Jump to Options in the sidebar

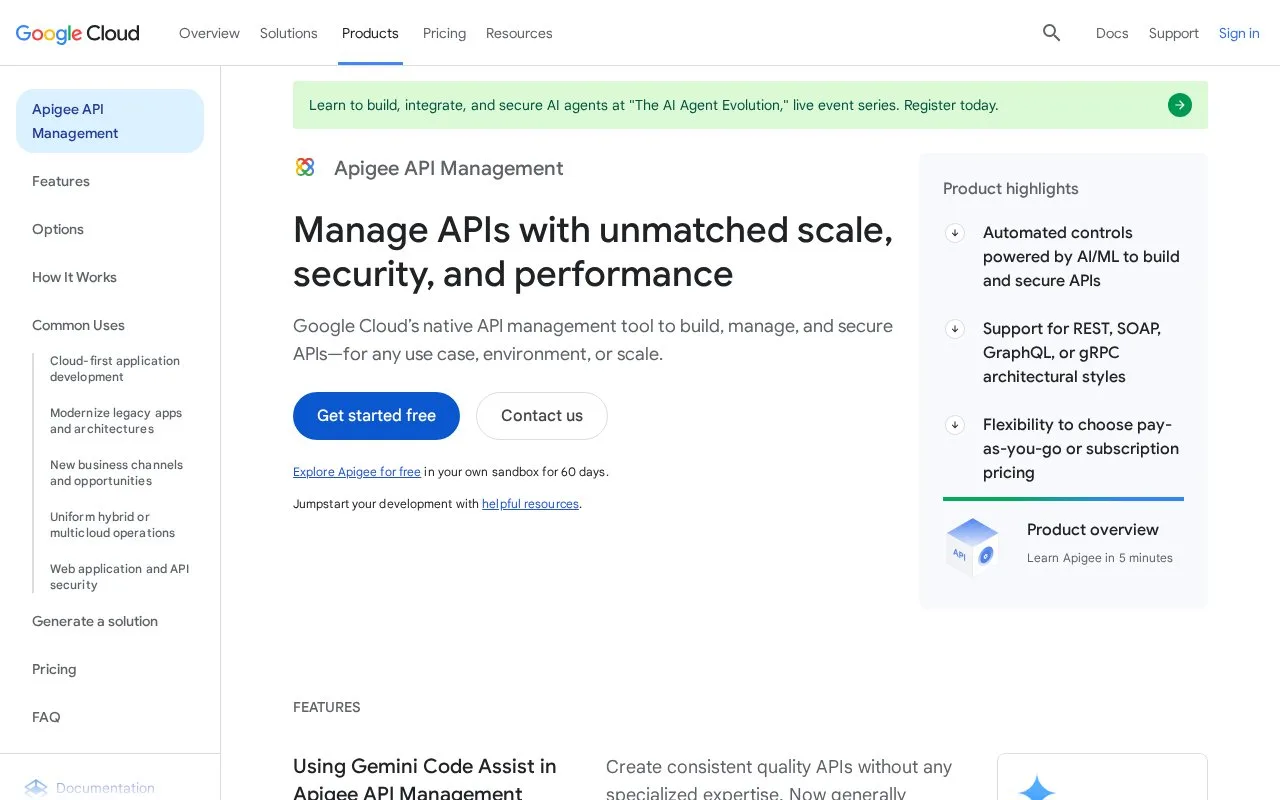[58, 229]
